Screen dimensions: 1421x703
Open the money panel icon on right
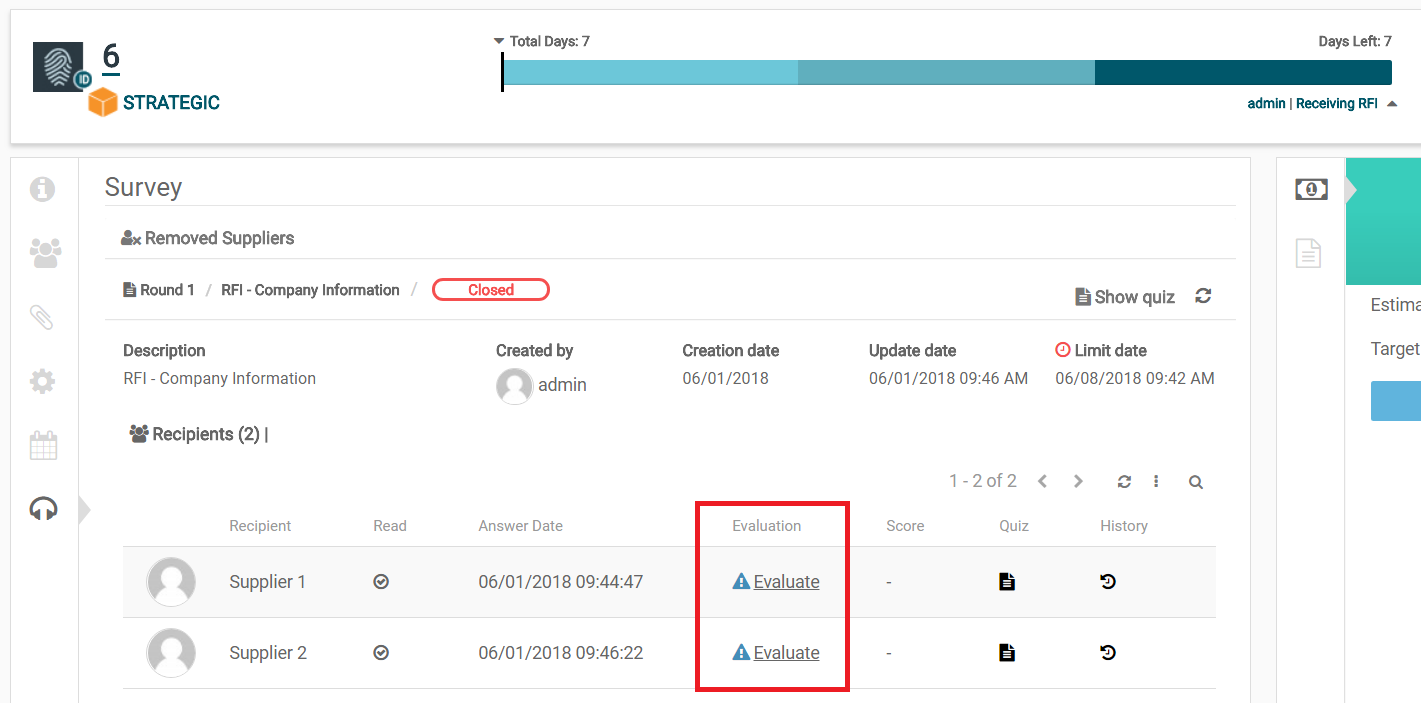tap(1311, 189)
